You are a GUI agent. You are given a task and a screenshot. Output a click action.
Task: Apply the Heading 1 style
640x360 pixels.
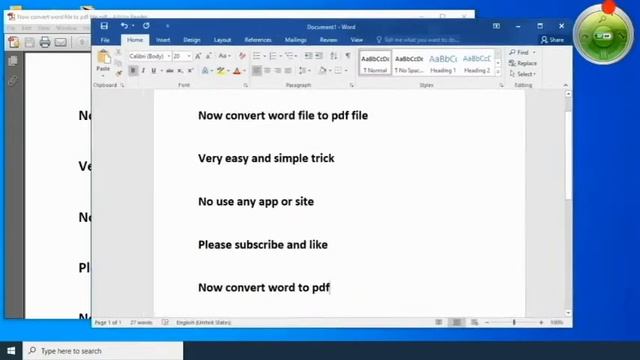coord(443,63)
